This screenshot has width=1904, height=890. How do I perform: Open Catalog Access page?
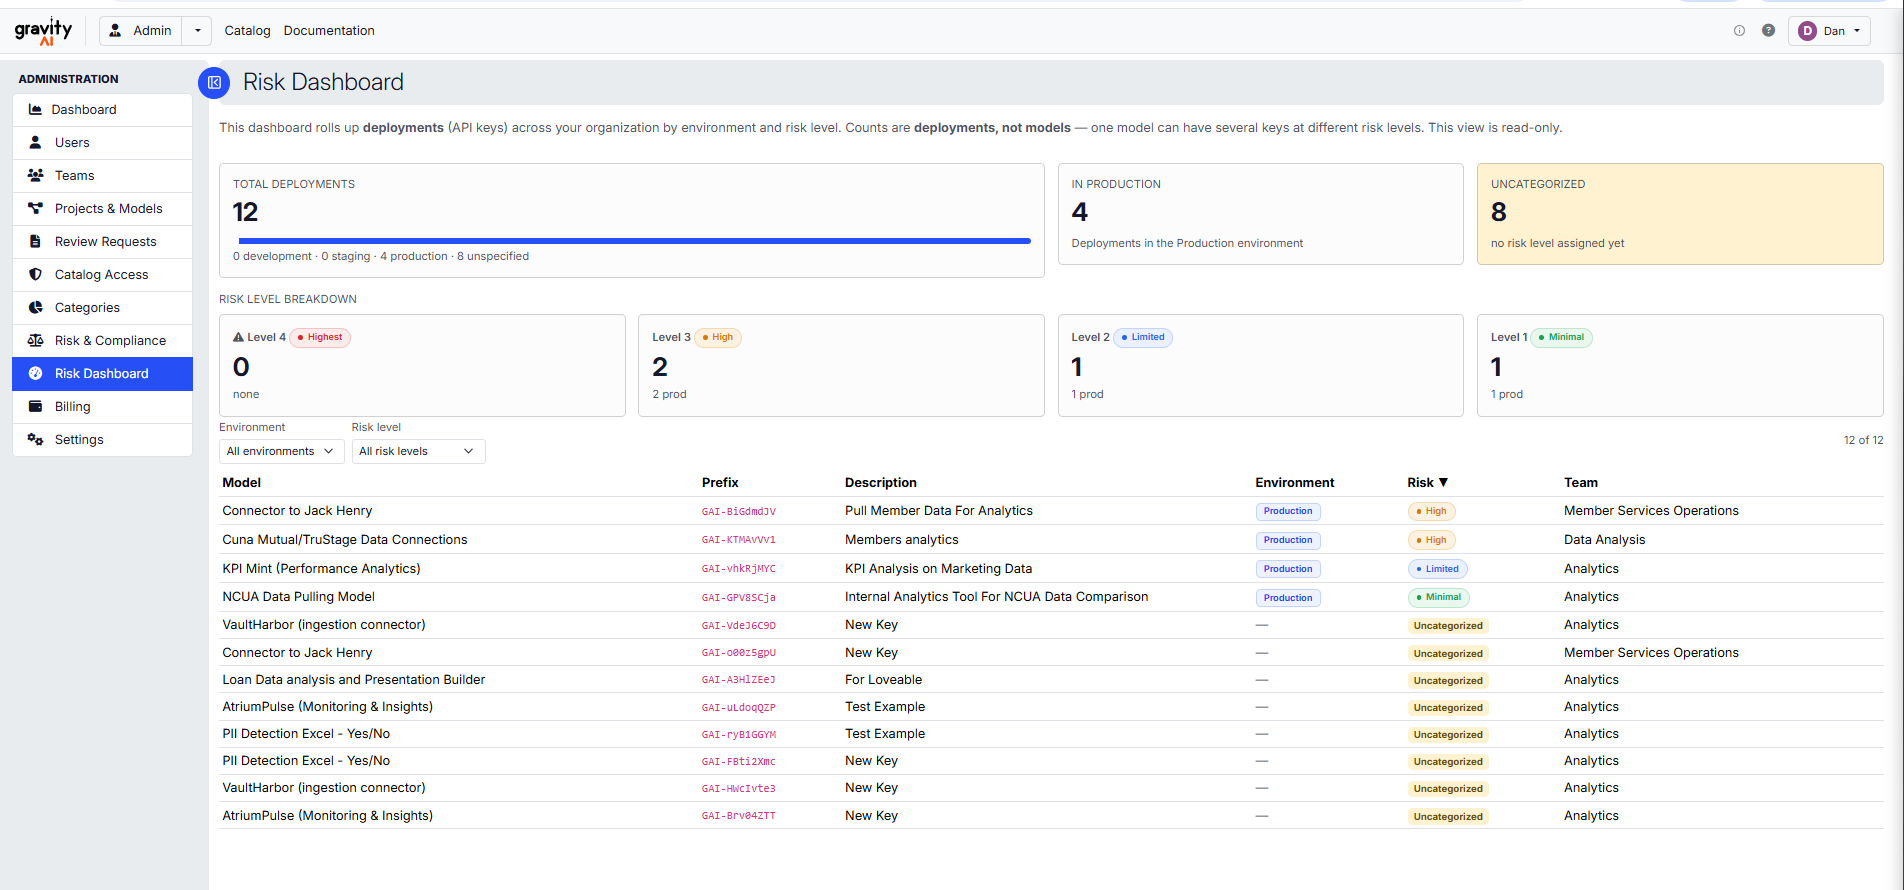pyautogui.click(x=102, y=275)
